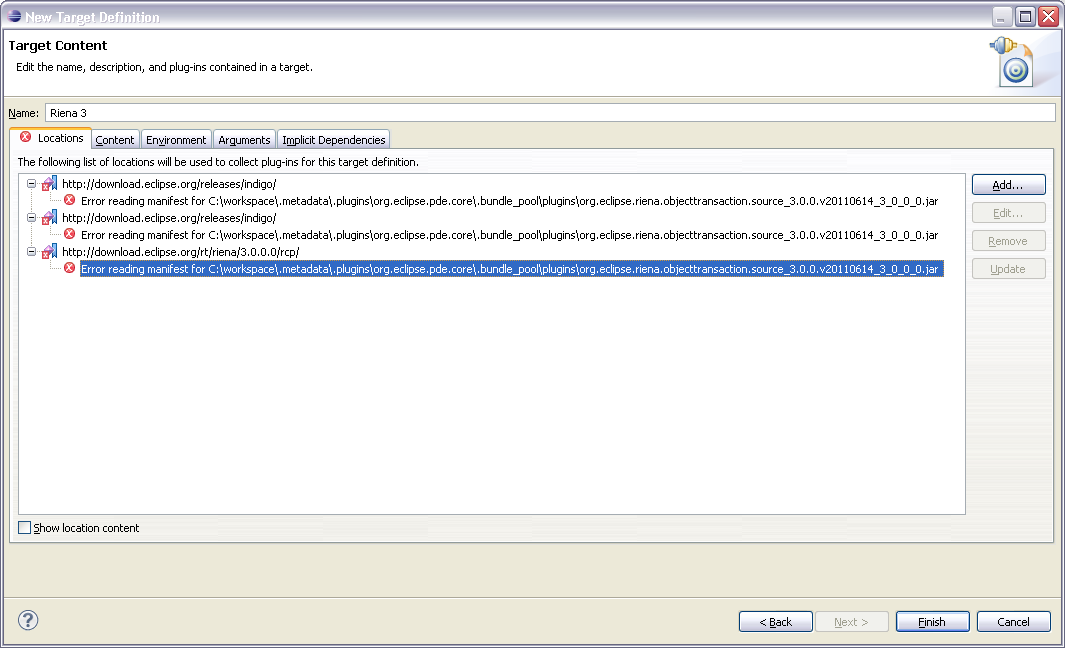Click the error icon under the second indigo location
The height and width of the screenshot is (648, 1065).
point(69,234)
